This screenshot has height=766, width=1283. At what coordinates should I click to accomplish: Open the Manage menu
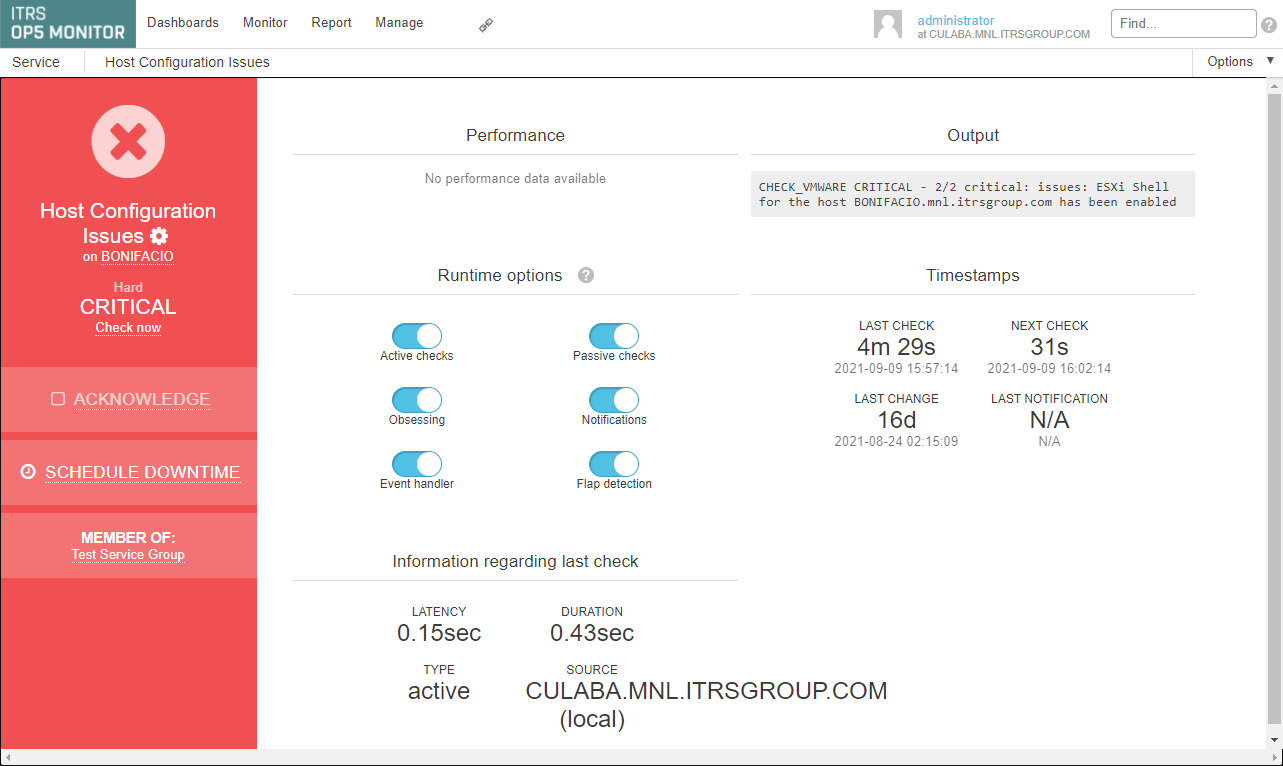point(399,23)
